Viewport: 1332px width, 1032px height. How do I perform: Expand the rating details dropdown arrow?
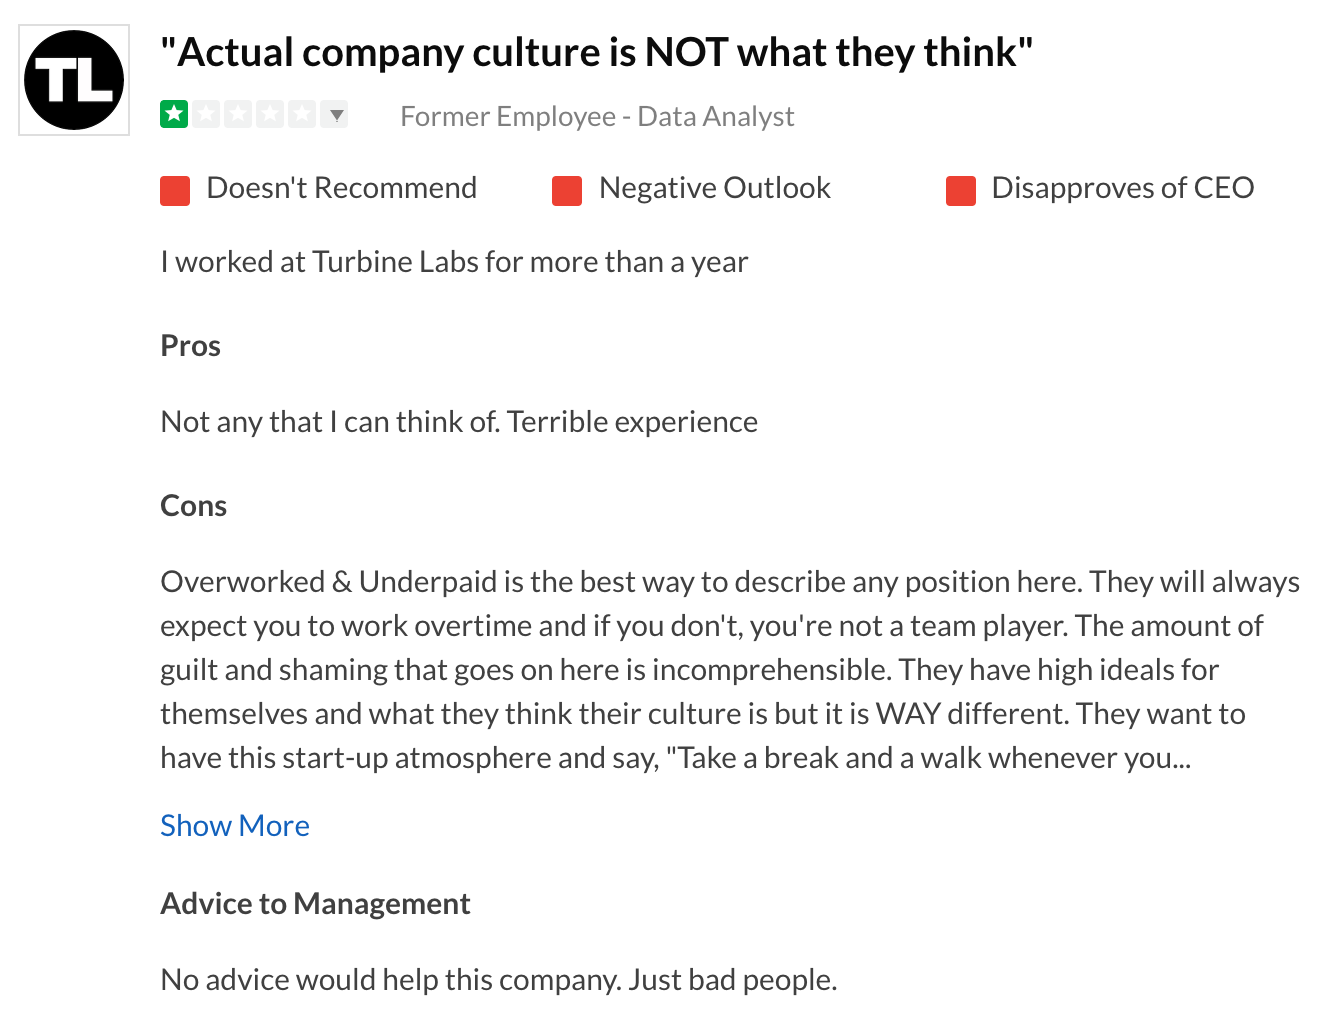pyautogui.click(x=337, y=114)
